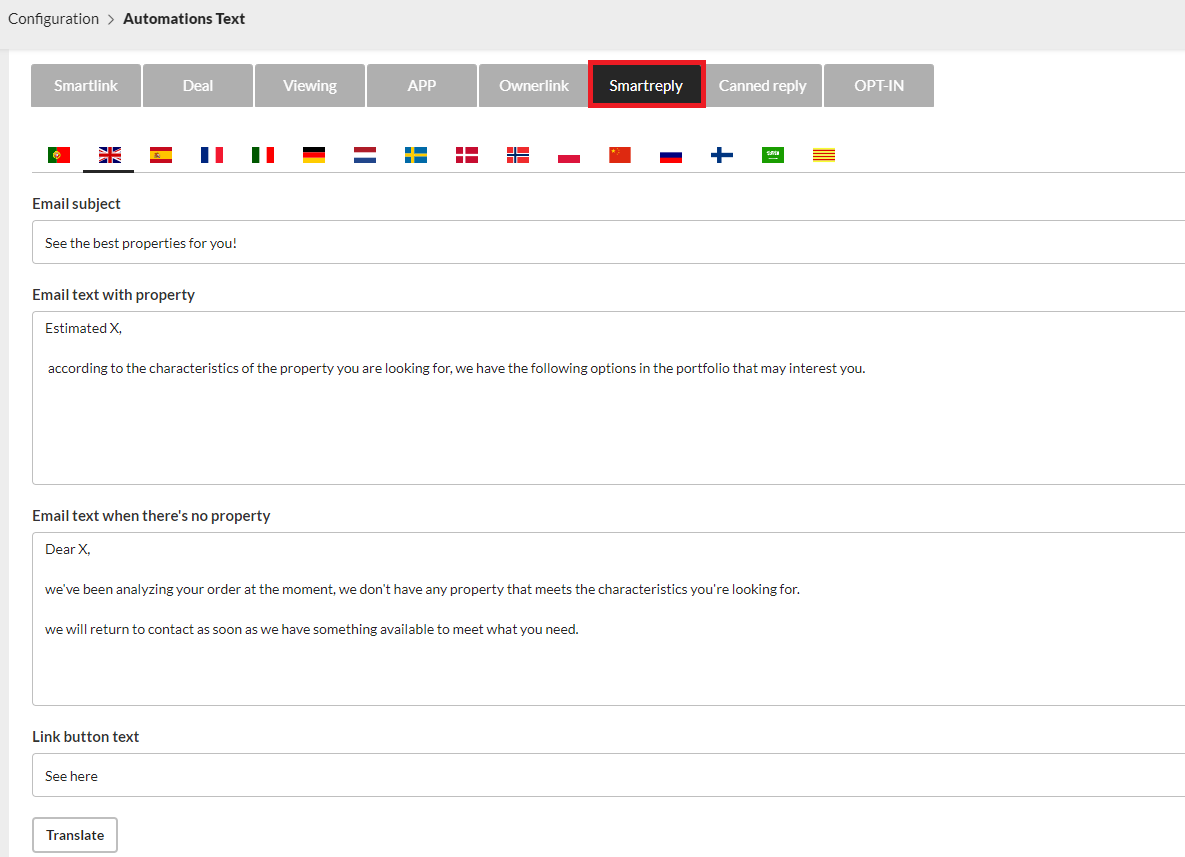Switch to the Canned reply tab
This screenshot has height=857, width=1185.
(762, 86)
